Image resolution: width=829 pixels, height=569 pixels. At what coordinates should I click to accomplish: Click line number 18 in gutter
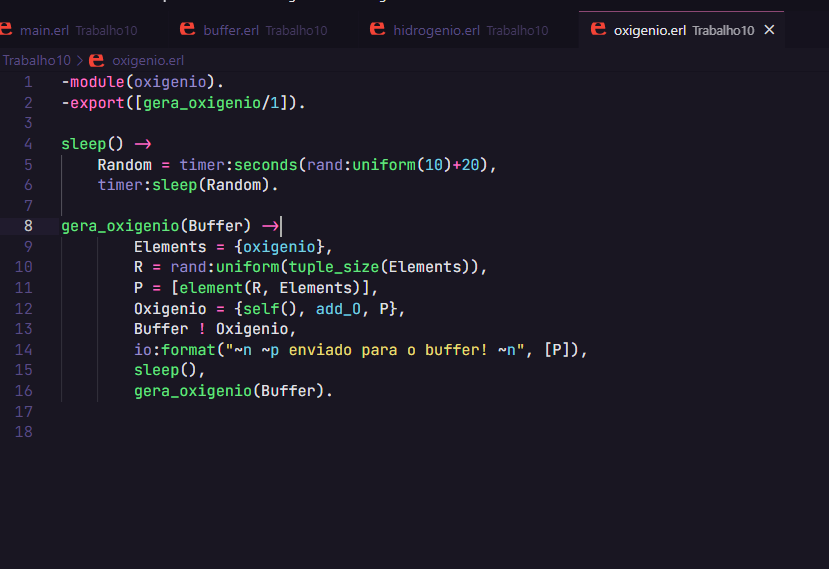pyautogui.click(x=24, y=432)
